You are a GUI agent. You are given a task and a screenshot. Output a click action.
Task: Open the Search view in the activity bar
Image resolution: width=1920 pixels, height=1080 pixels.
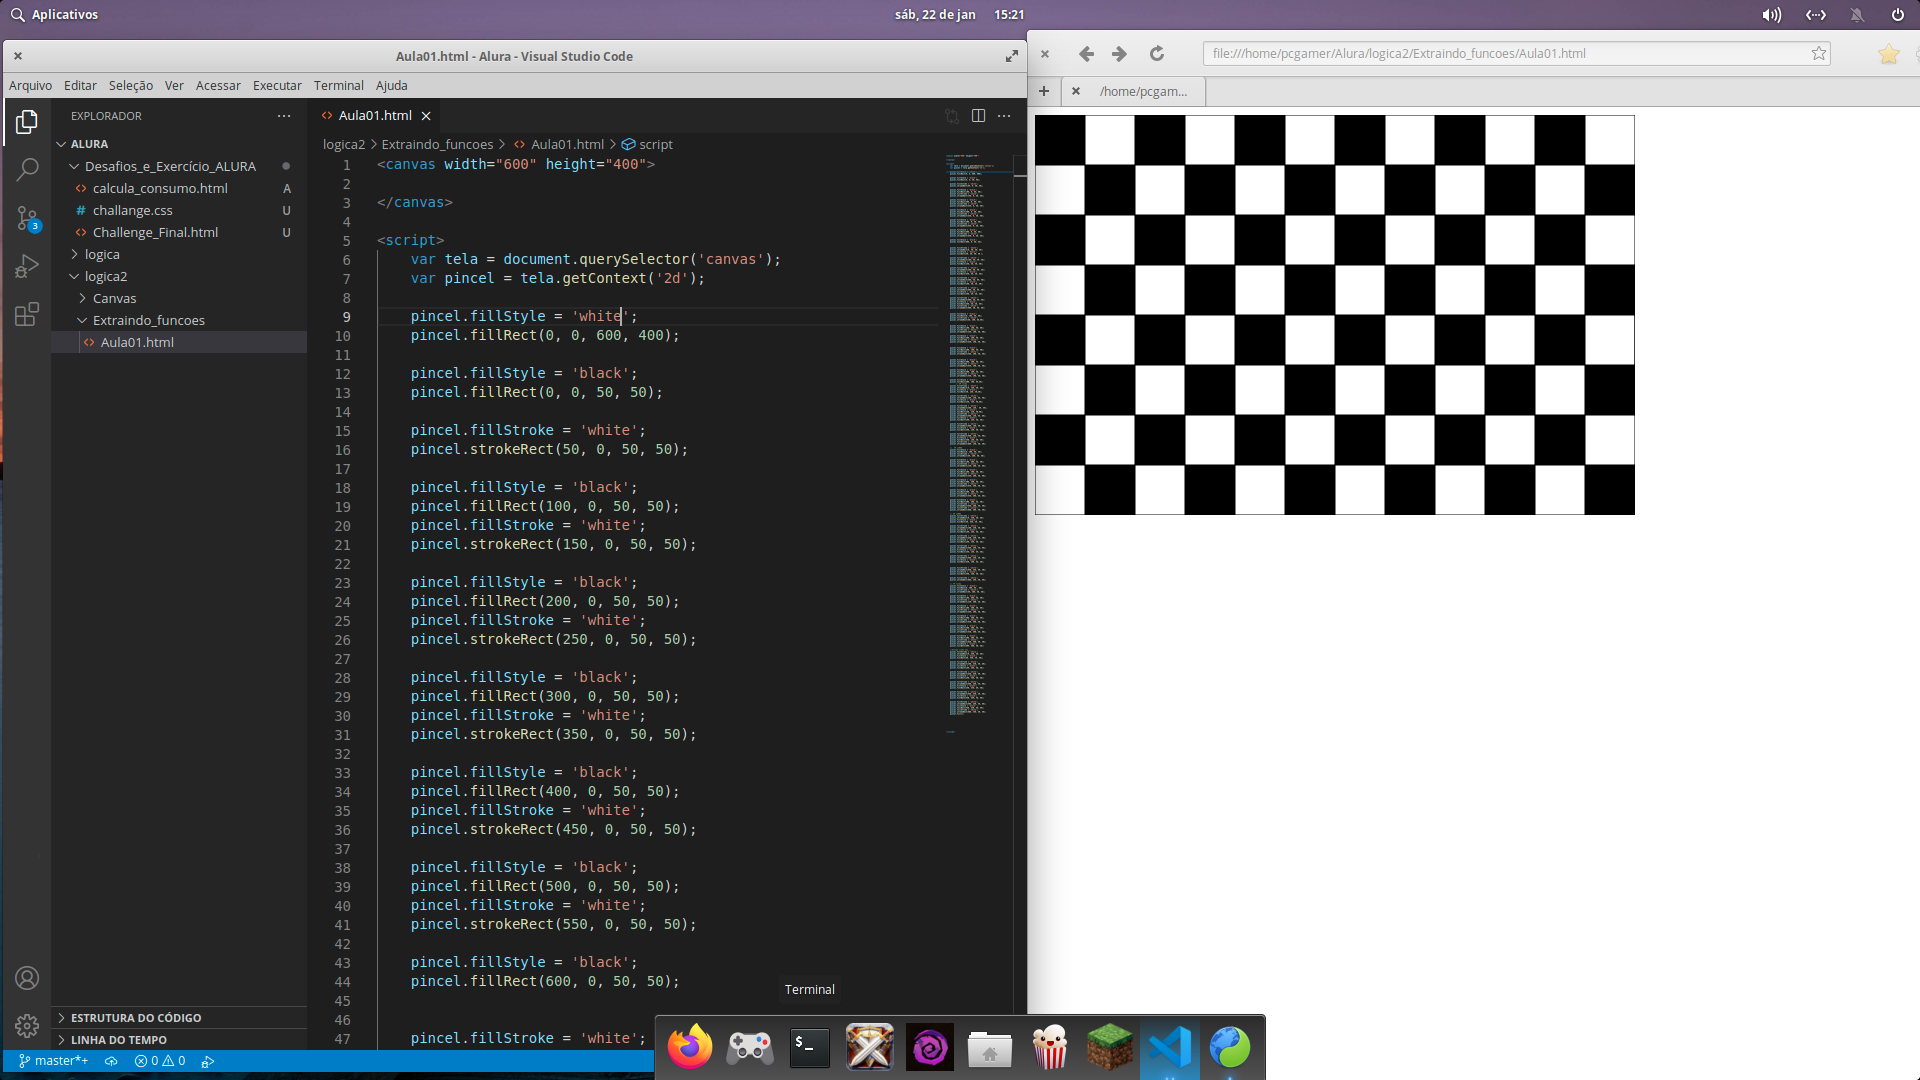tap(27, 170)
